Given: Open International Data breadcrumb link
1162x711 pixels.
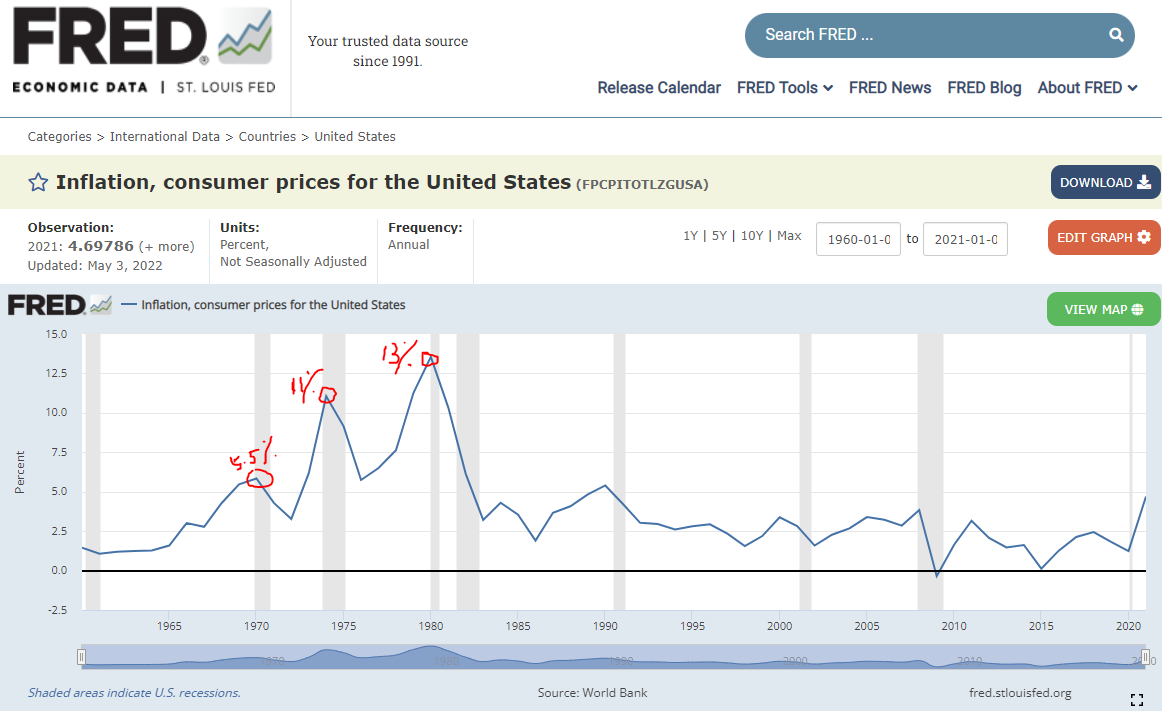Looking at the screenshot, I should point(165,137).
